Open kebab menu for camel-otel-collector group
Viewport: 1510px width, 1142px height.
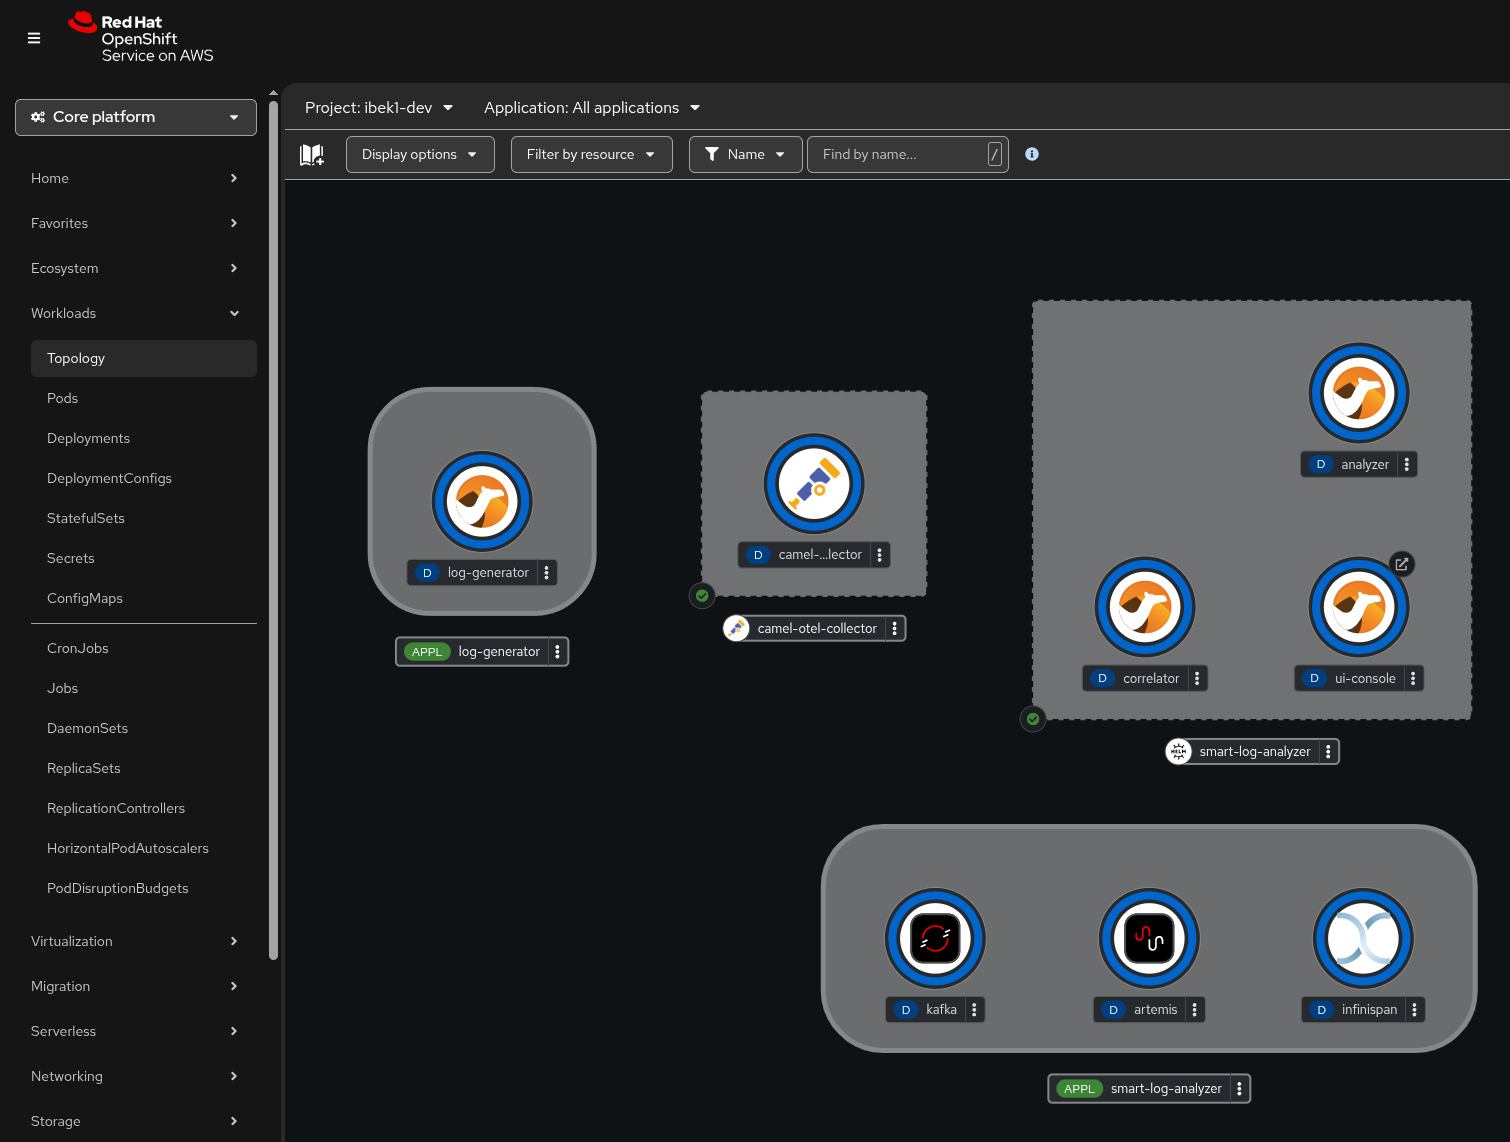(x=894, y=628)
